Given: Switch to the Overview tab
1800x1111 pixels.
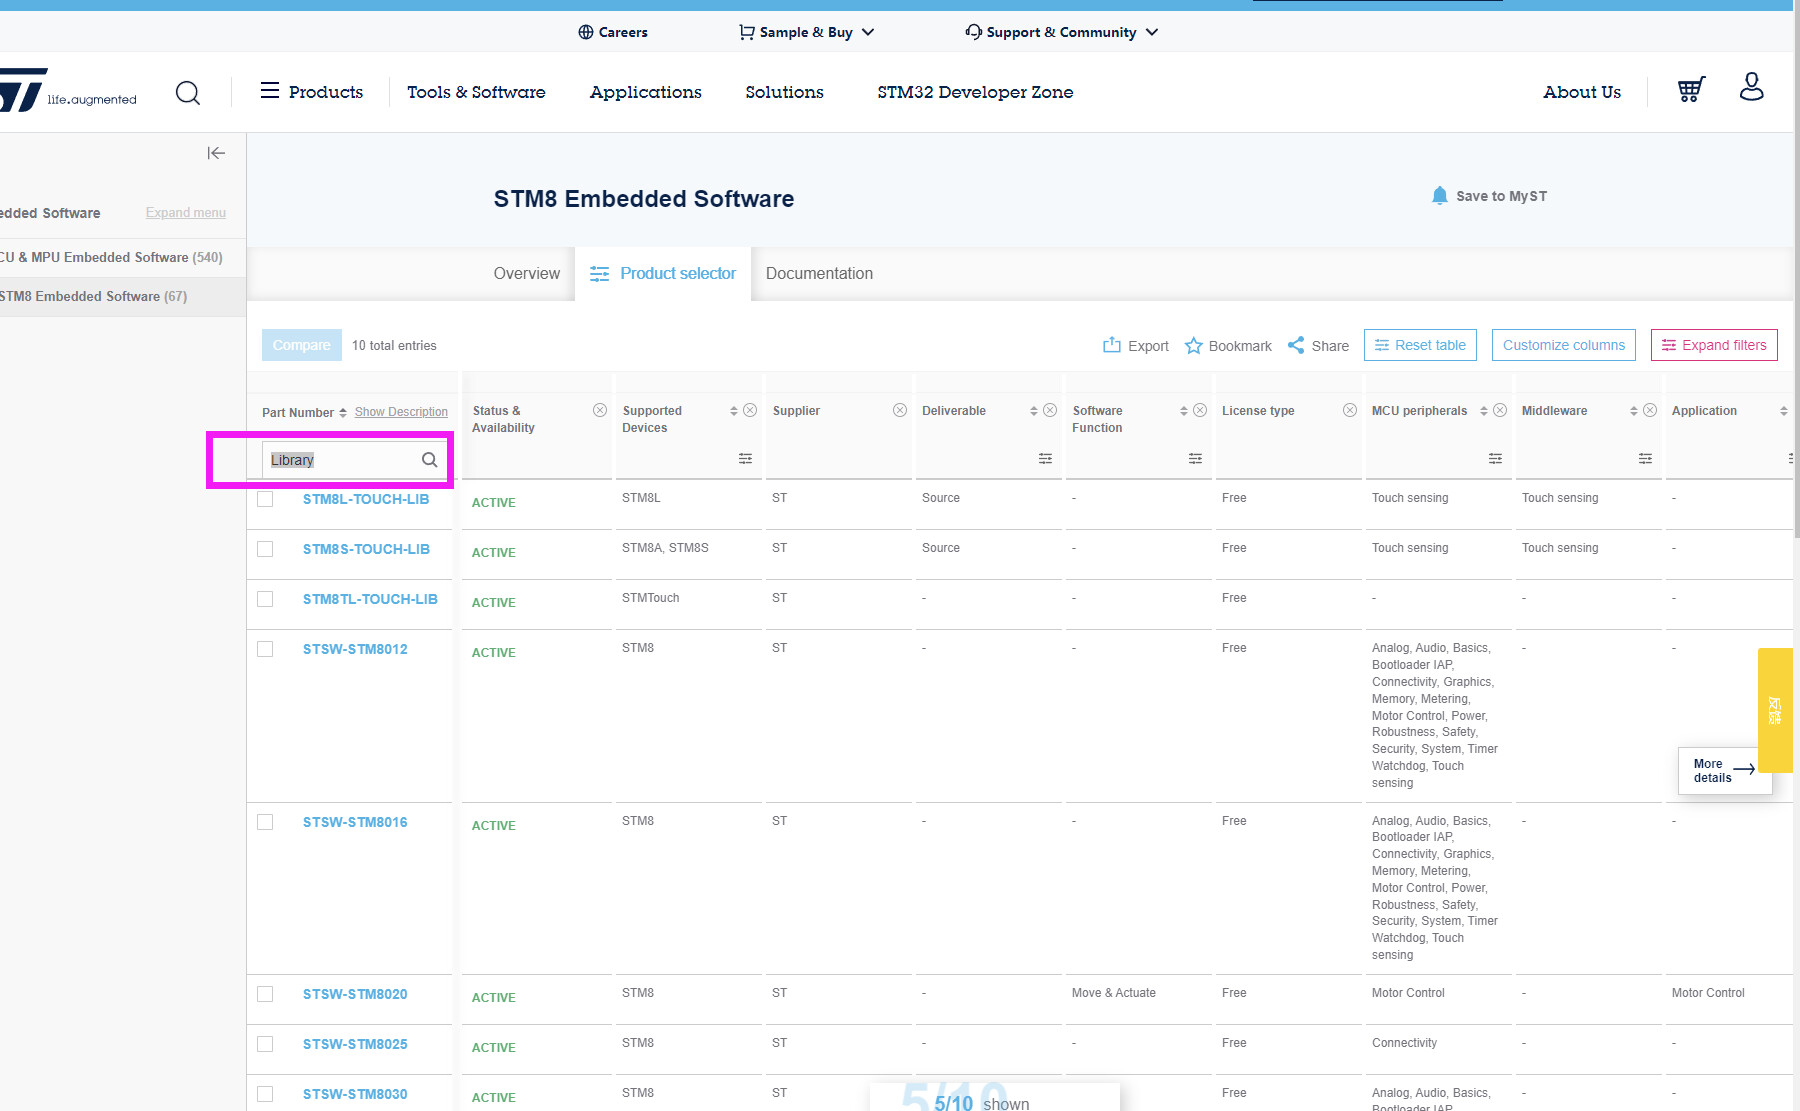Looking at the screenshot, I should [x=527, y=273].
